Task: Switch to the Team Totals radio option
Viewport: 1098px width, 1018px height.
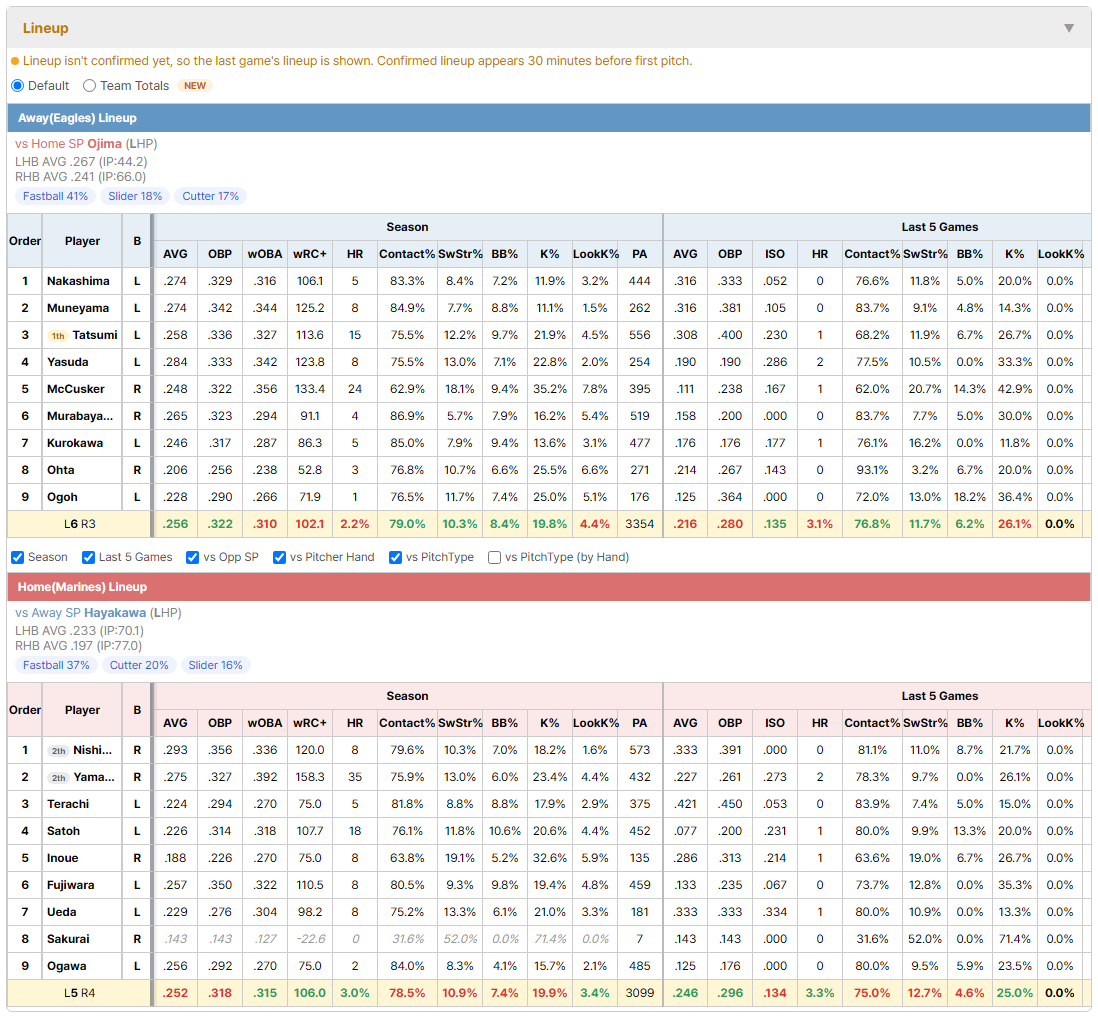Action: pos(90,85)
